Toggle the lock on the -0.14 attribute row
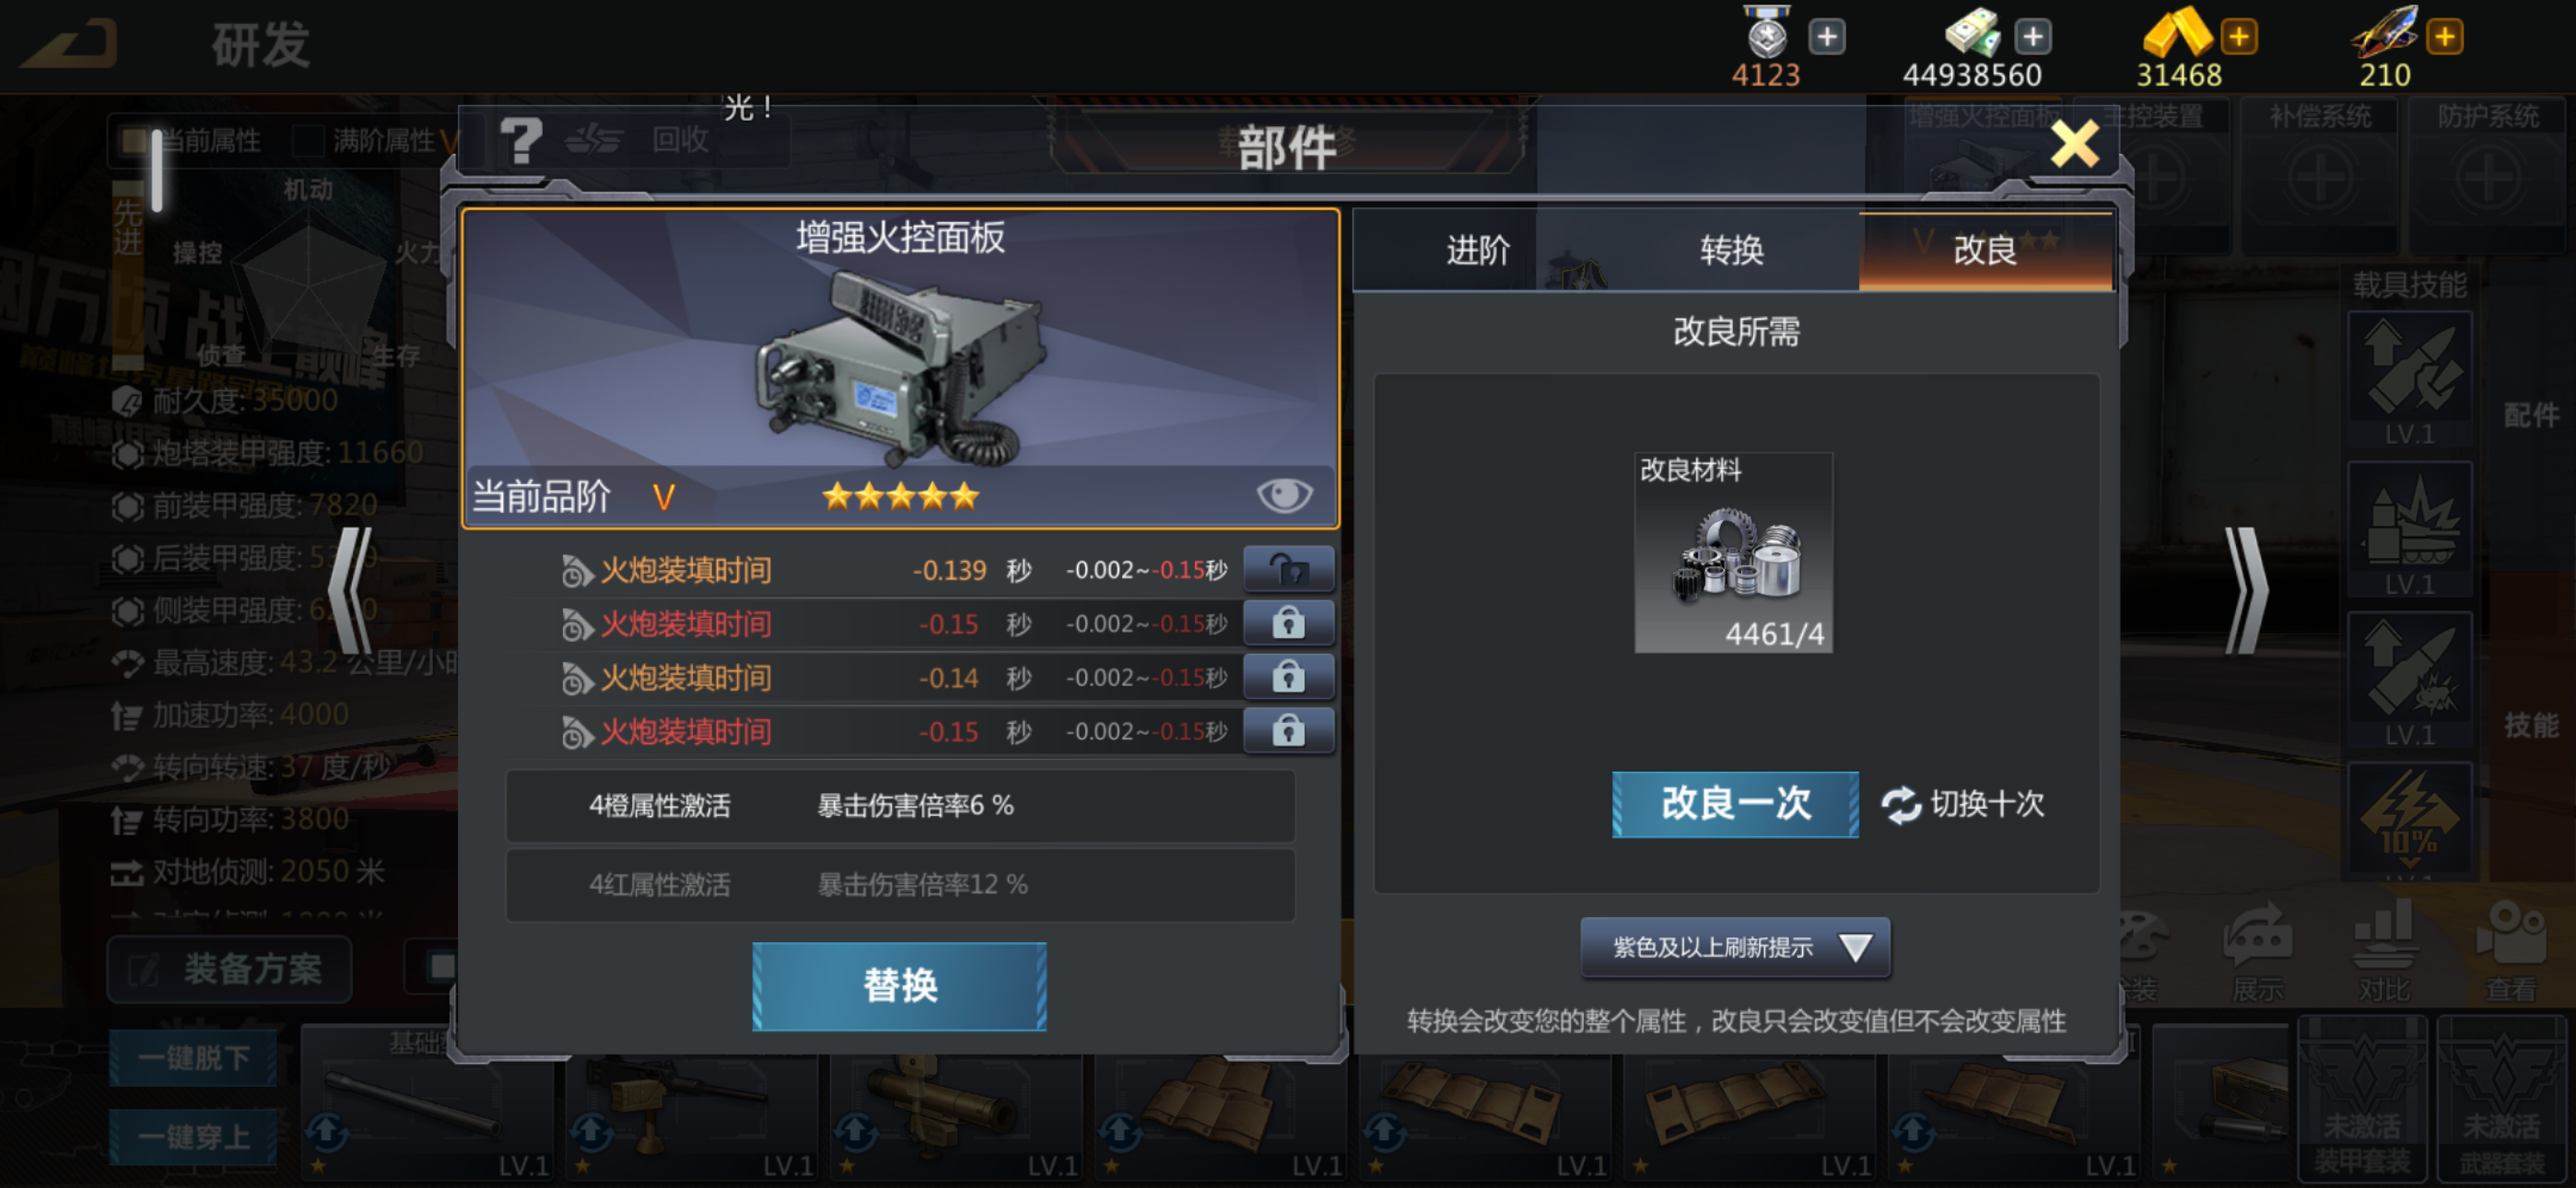The image size is (2576, 1188). click(x=1288, y=677)
